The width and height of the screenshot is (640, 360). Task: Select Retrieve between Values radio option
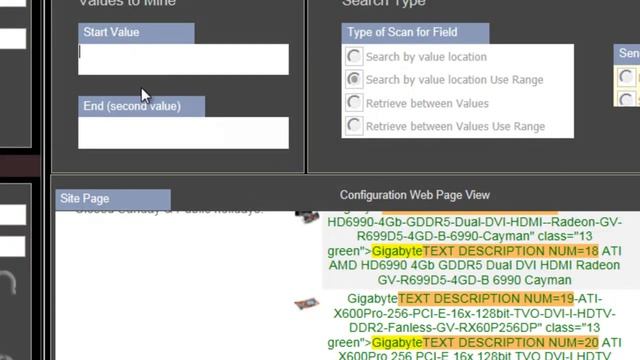pyautogui.click(x=354, y=103)
